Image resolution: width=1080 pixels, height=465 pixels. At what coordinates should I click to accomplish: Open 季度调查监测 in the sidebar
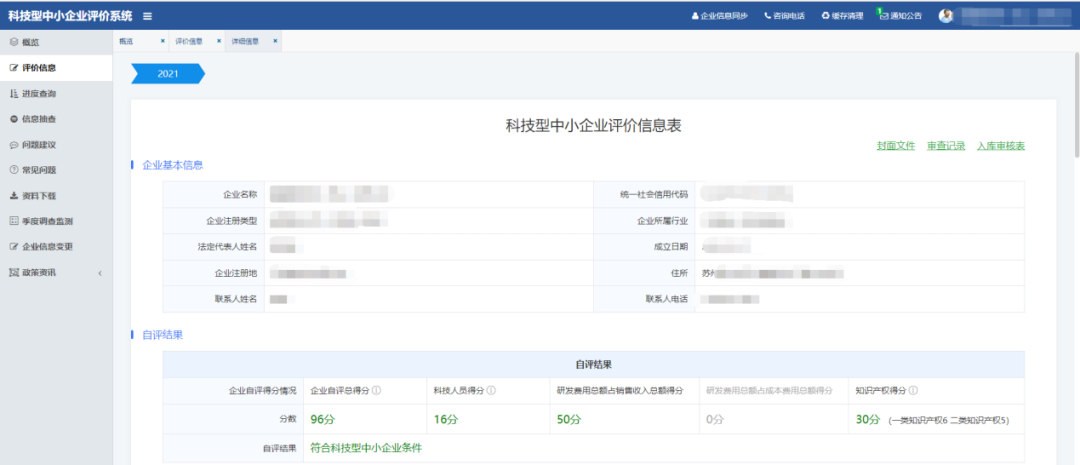(56, 221)
